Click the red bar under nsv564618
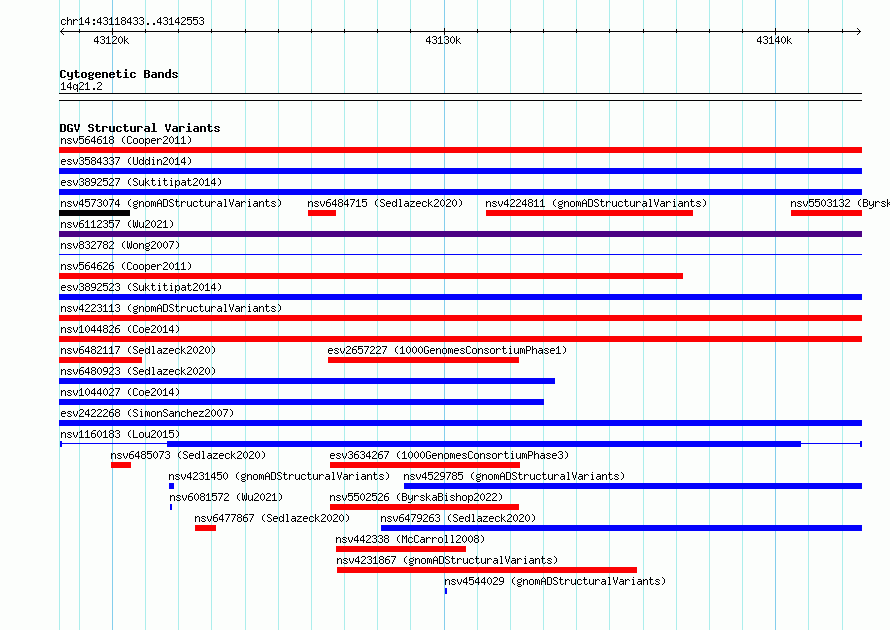The height and width of the screenshot is (630, 890). pos(460,150)
